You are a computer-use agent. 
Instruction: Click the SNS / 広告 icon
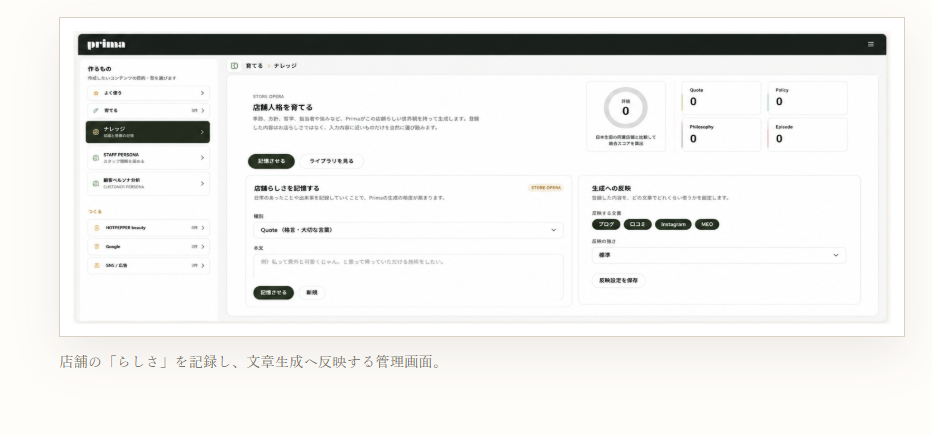coord(97,266)
